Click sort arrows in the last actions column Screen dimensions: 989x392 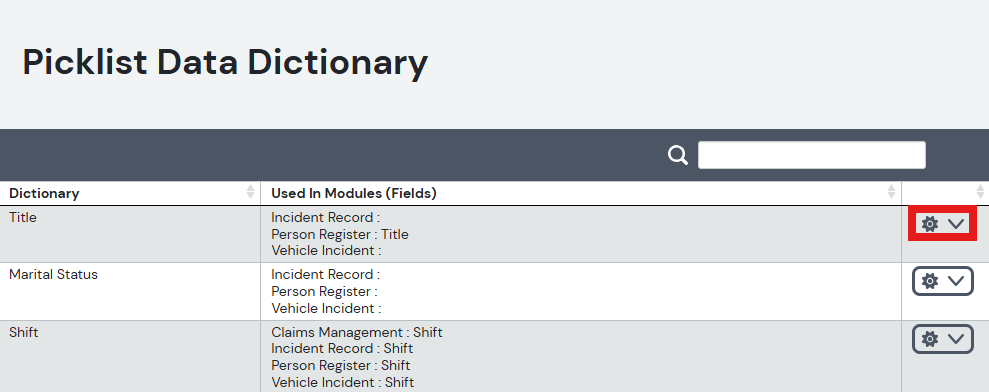tap(980, 192)
